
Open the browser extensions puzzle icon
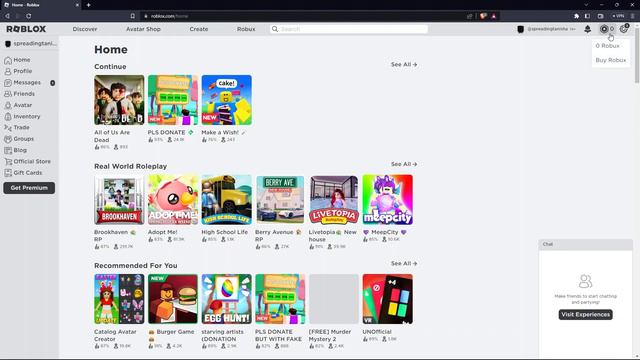[x=576, y=16]
